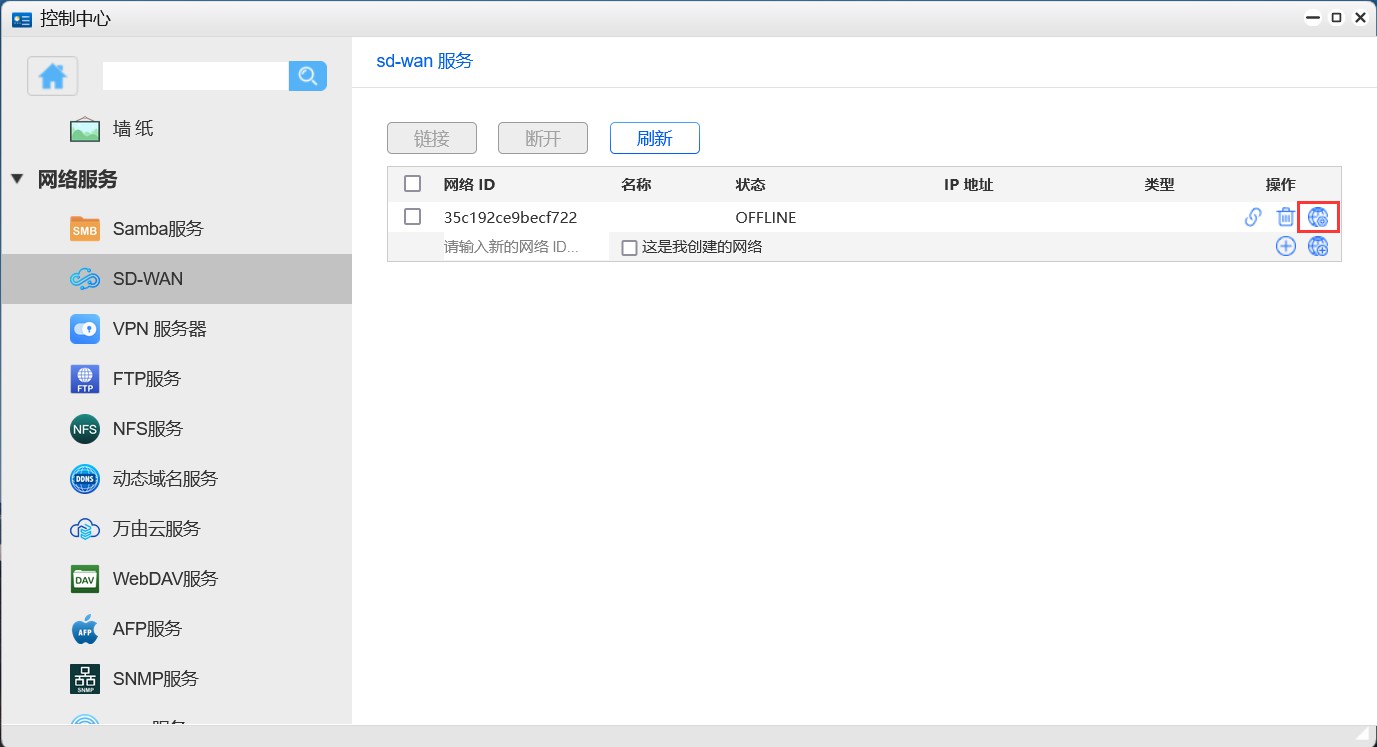Click the new network ID input field
Screen dimensions: 1377x747
[x=510, y=246]
